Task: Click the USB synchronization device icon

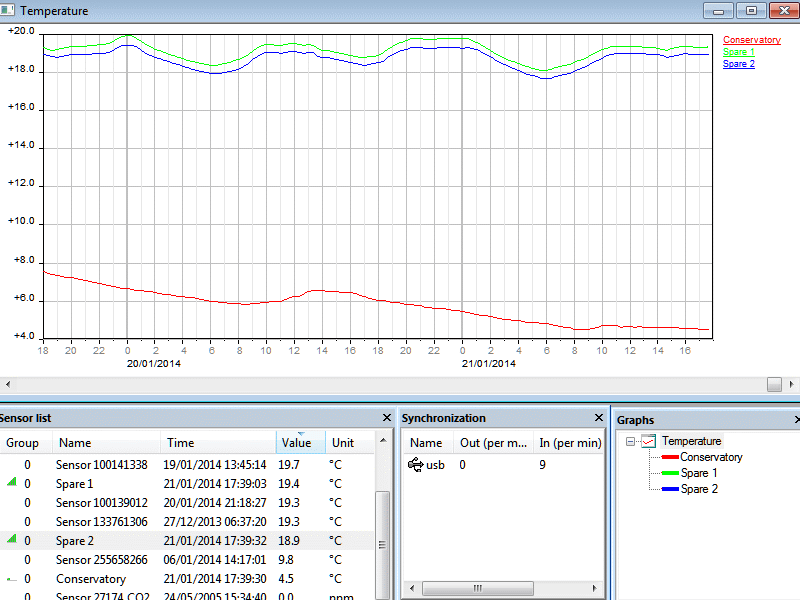Action: [x=416, y=465]
